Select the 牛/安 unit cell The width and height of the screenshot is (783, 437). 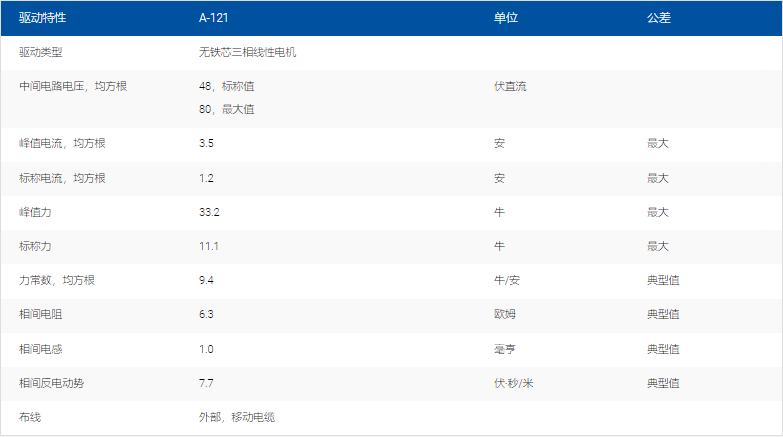click(507, 280)
